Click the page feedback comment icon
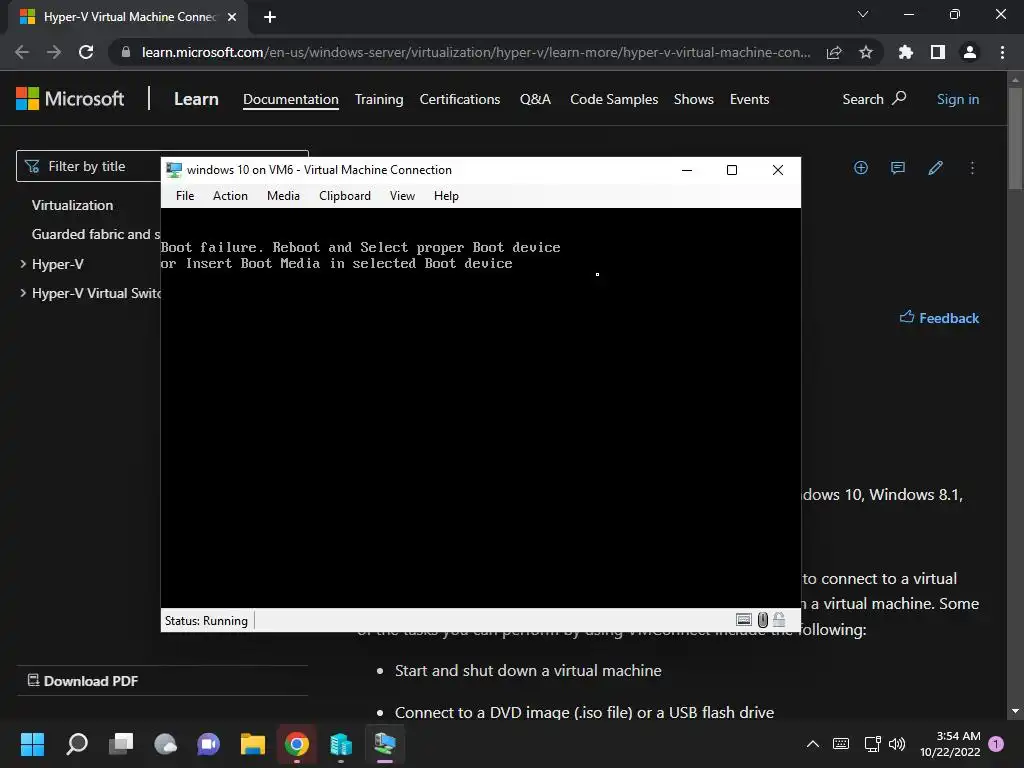Image resolution: width=1024 pixels, height=768 pixels. coord(898,168)
